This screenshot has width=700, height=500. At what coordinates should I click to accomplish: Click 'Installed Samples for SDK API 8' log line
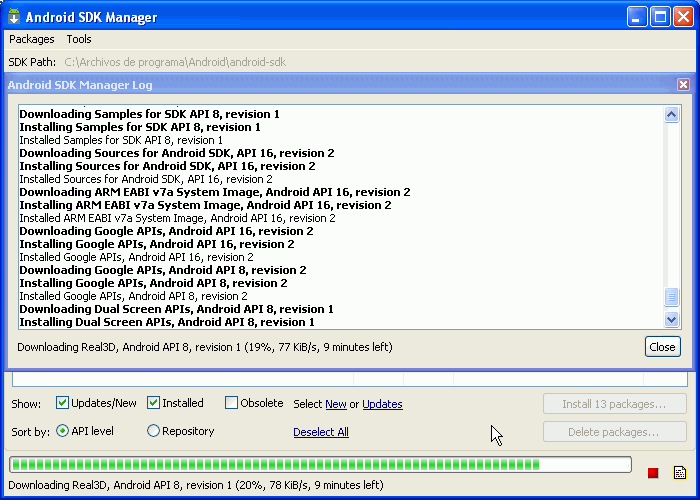pos(121,140)
